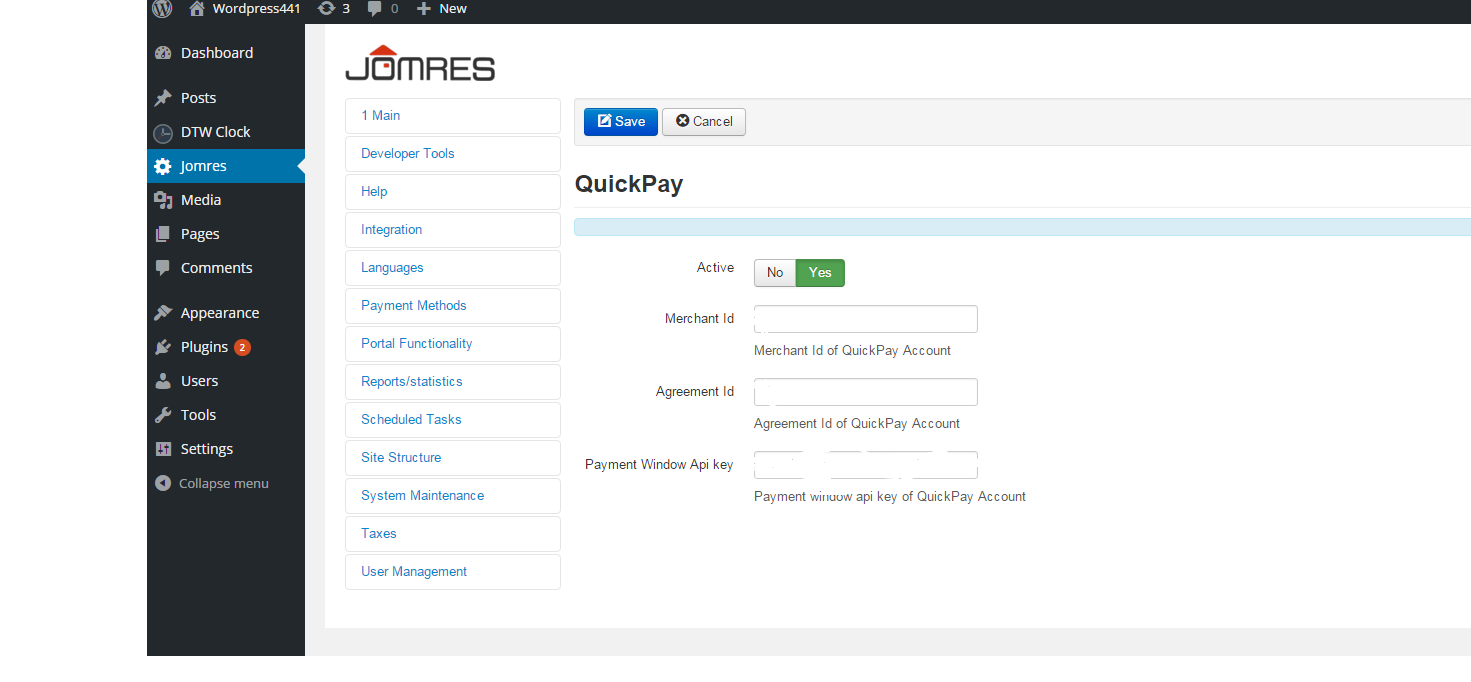Click the Comments speech bubble icon in sidebar
The height and width of the screenshot is (682, 1471).
163,268
